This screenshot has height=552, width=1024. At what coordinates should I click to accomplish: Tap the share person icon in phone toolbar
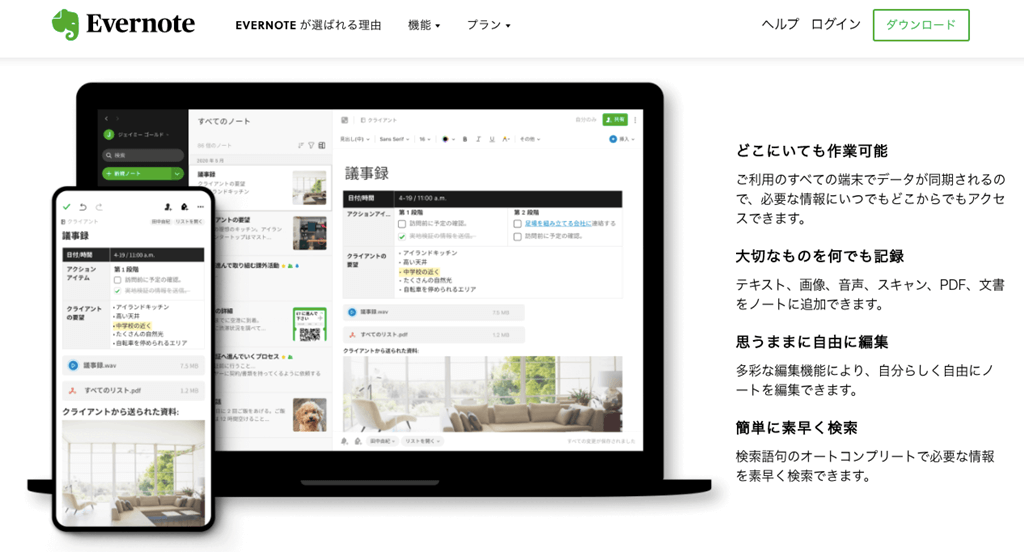click(x=168, y=207)
